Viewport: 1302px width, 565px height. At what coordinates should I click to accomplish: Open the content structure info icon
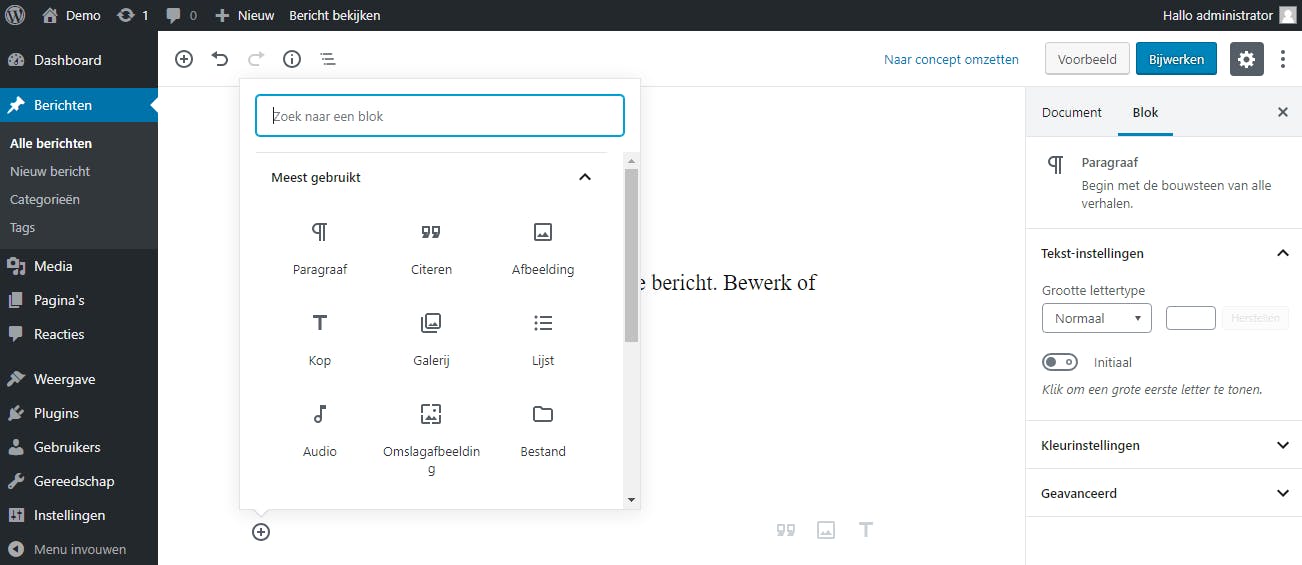[292, 59]
